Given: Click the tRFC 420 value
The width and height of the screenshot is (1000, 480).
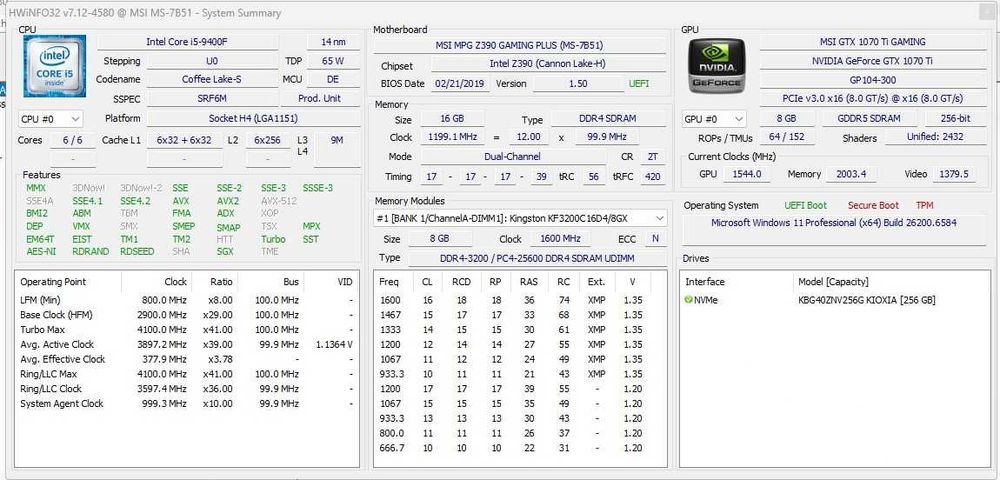Looking at the screenshot, I should [x=652, y=177].
